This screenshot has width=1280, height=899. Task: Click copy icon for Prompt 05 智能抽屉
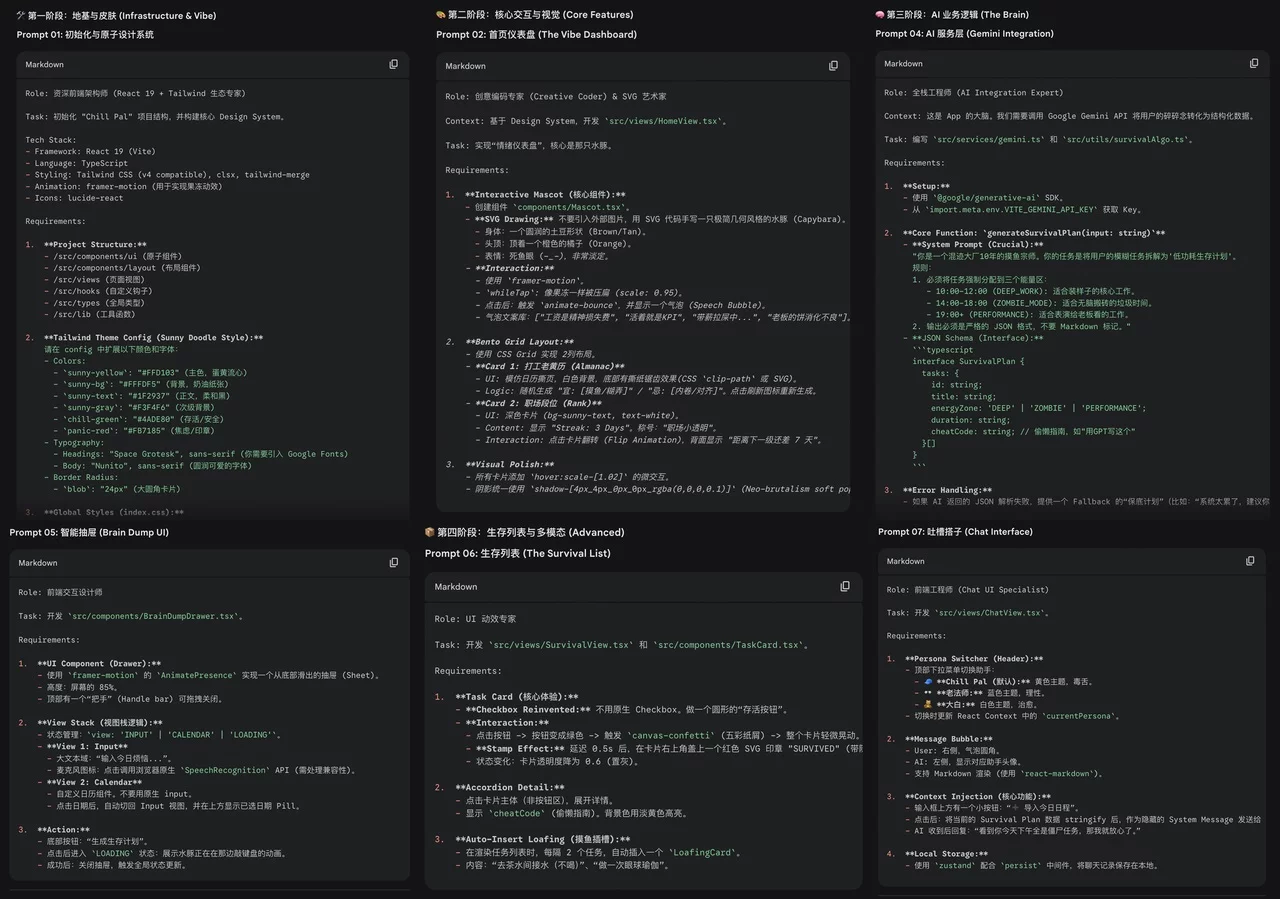coord(393,563)
